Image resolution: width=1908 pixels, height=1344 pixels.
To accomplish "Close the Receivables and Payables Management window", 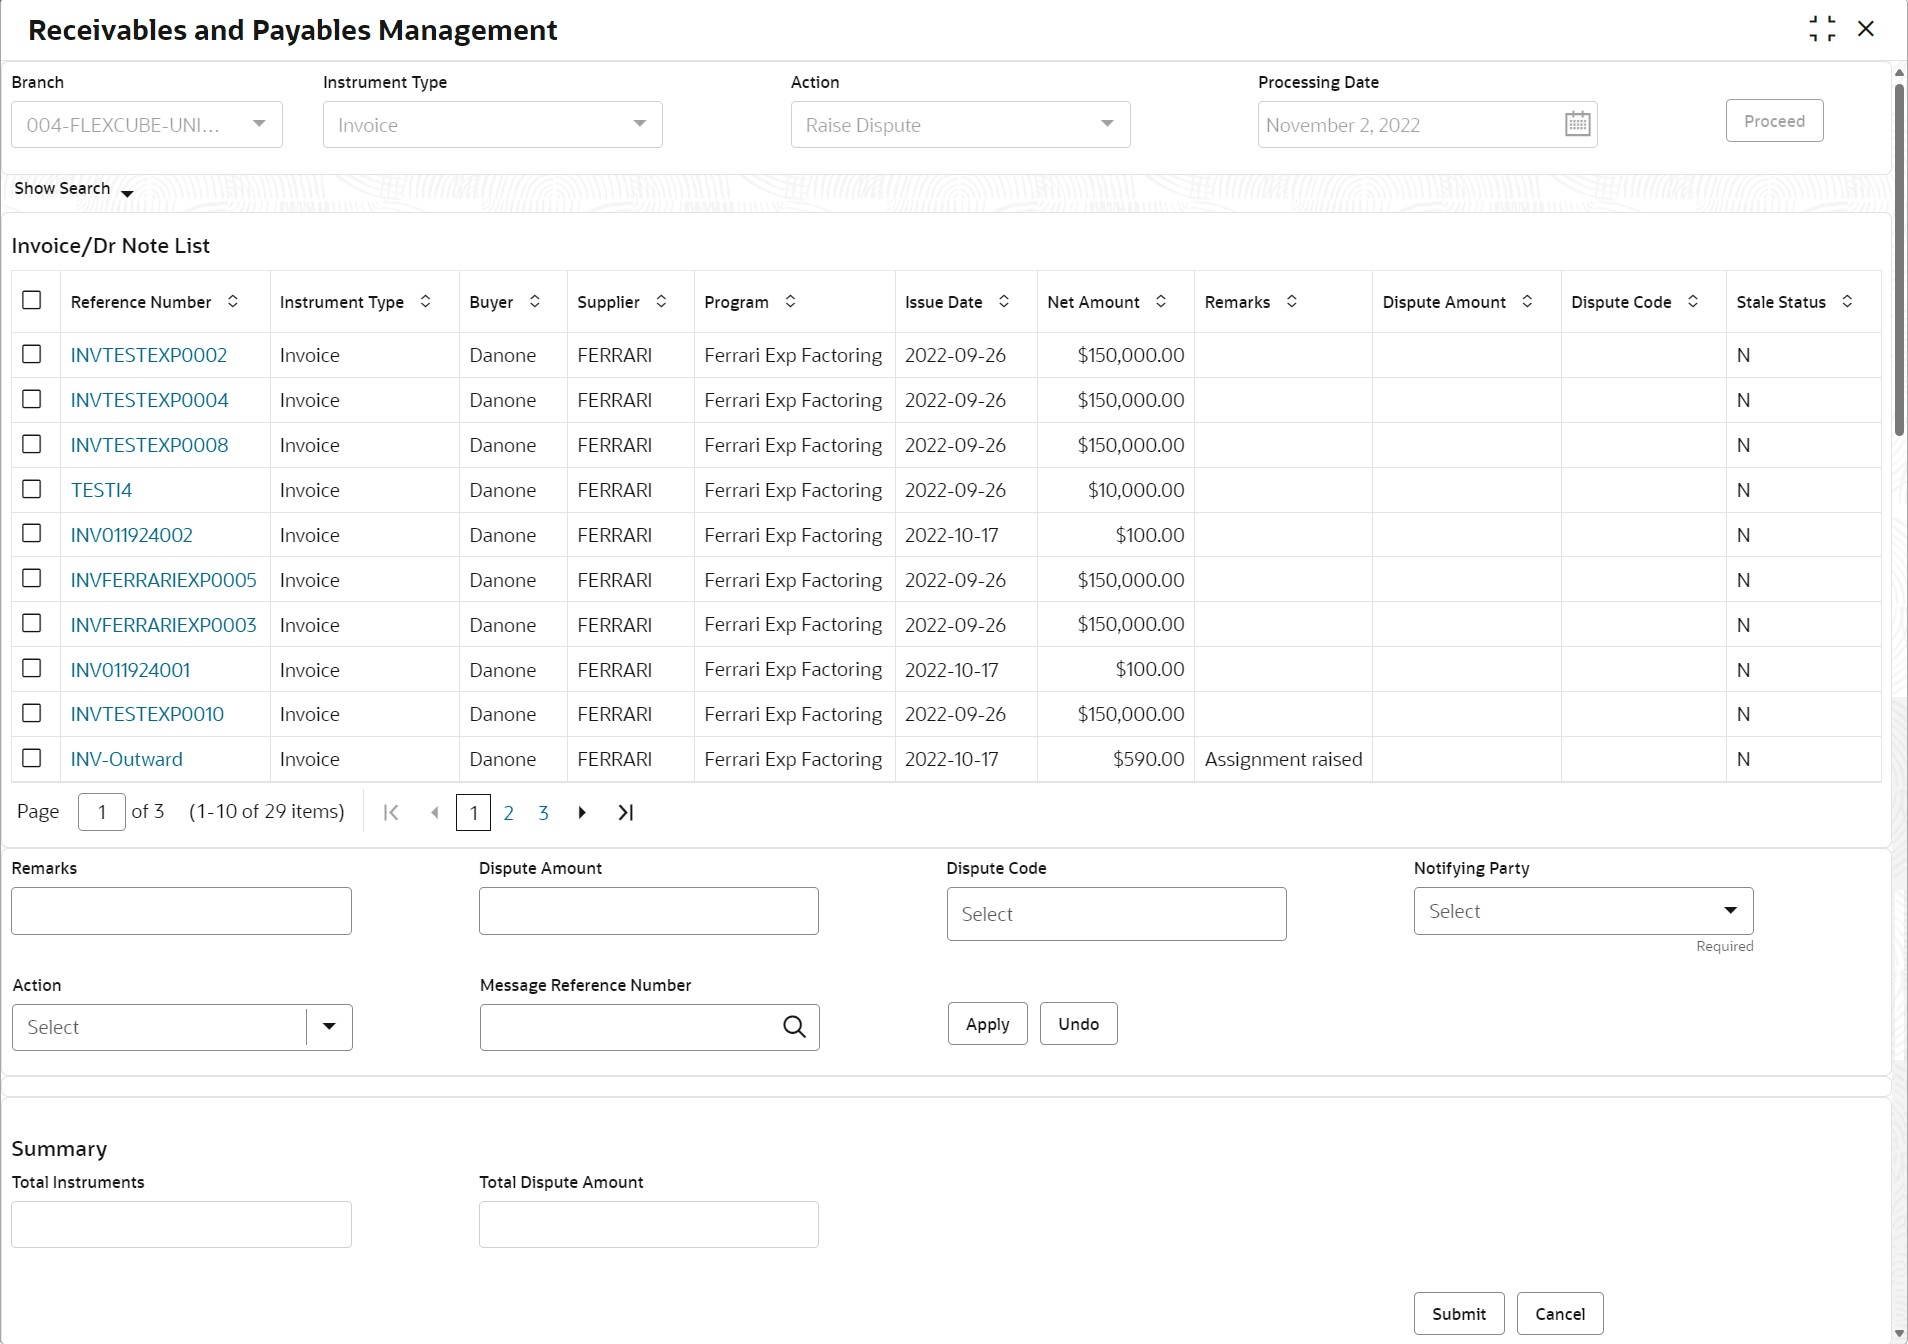I will point(1866,29).
